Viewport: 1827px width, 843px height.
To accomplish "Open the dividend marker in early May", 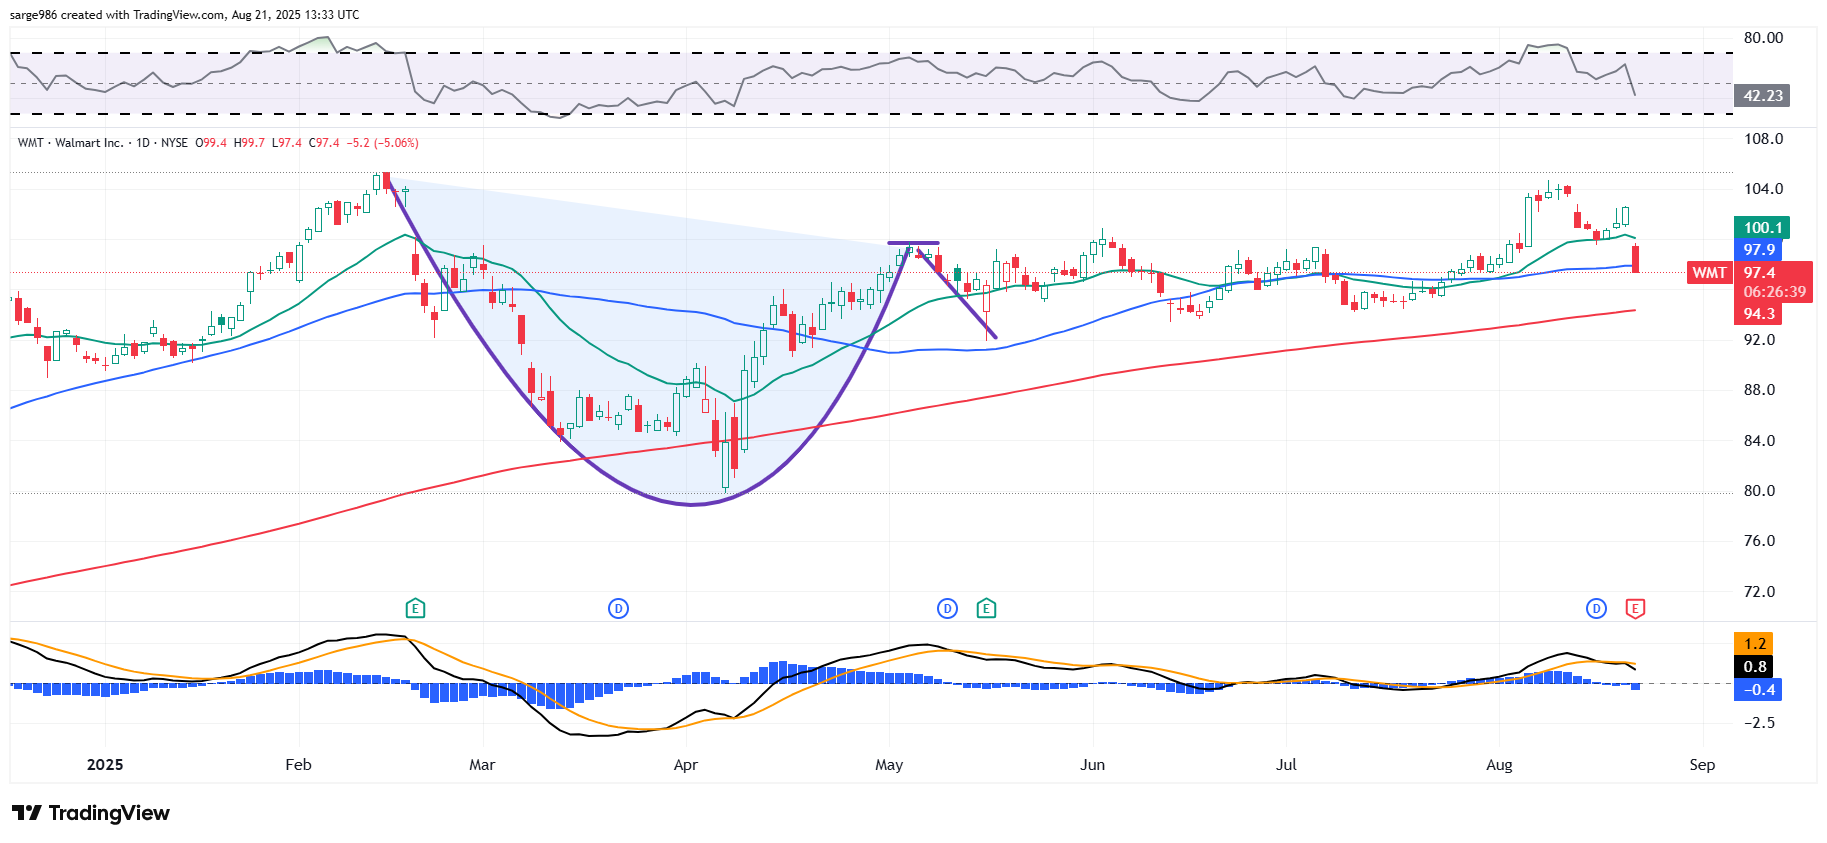I will (947, 608).
